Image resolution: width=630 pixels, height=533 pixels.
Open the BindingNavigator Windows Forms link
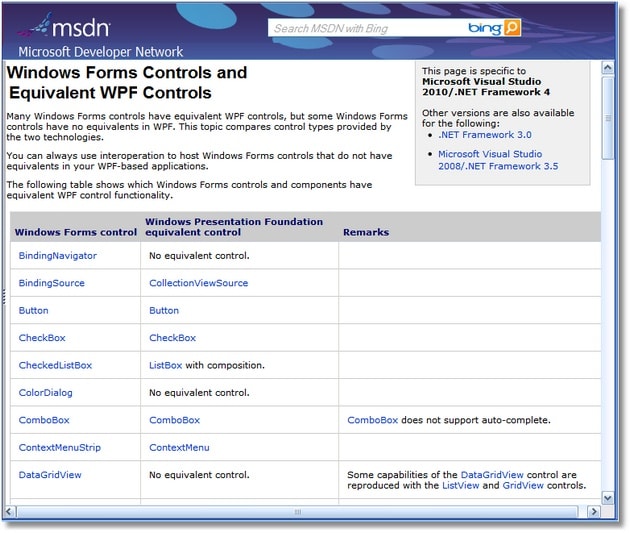click(57, 255)
